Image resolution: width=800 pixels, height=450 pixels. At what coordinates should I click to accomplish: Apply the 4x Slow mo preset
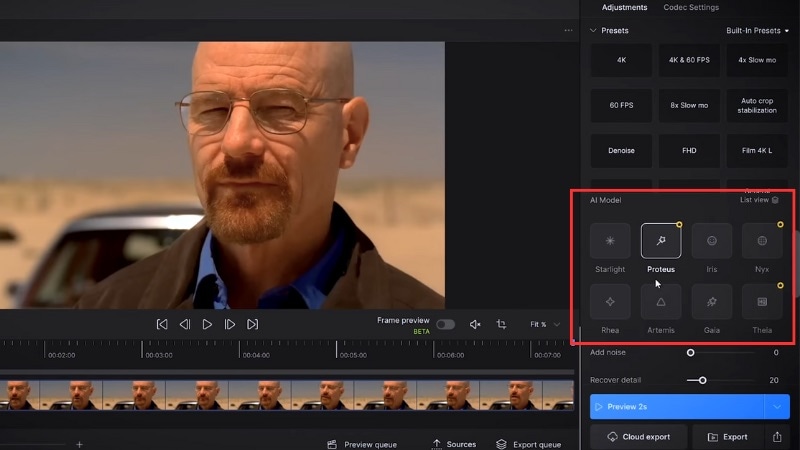click(x=757, y=60)
